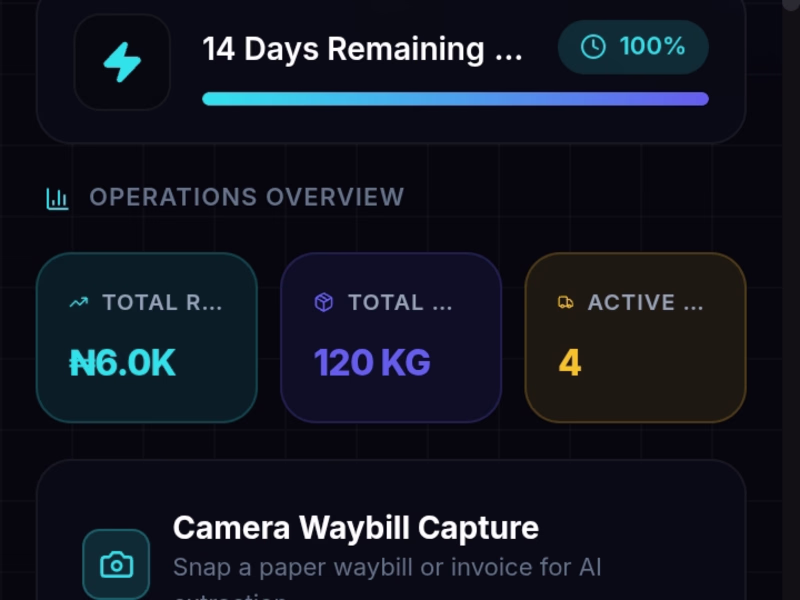Click the bar chart icon beside Operations Overview
Image resolution: width=800 pixels, height=600 pixels.
coord(57,198)
